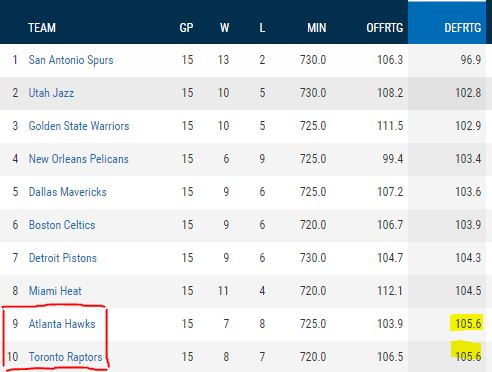Image resolution: width=492 pixels, height=372 pixels.
Task: Open the Detroit Pistons team link
Action: [x=63, y=258]
